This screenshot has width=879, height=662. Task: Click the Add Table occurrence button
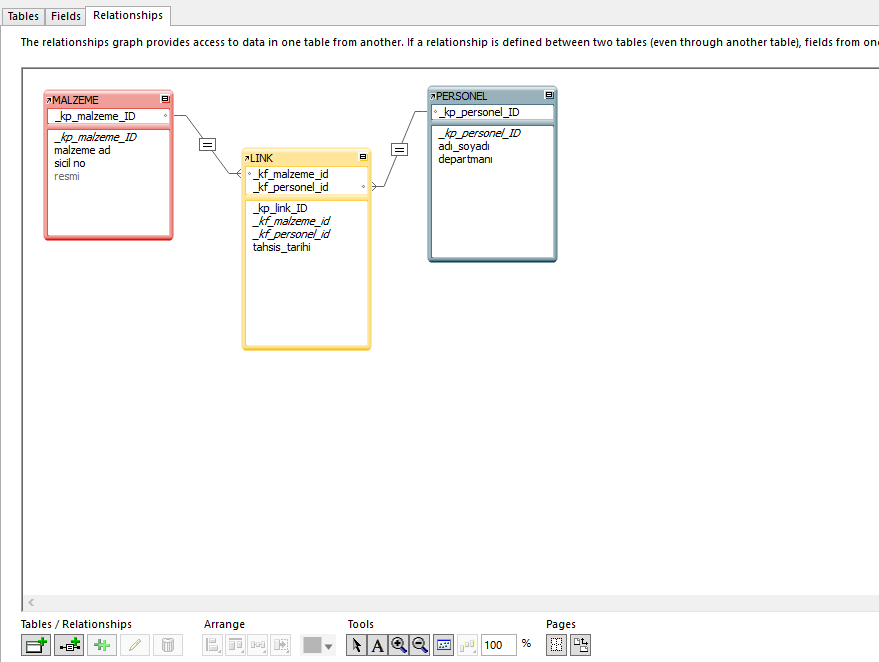click(37, 645)
